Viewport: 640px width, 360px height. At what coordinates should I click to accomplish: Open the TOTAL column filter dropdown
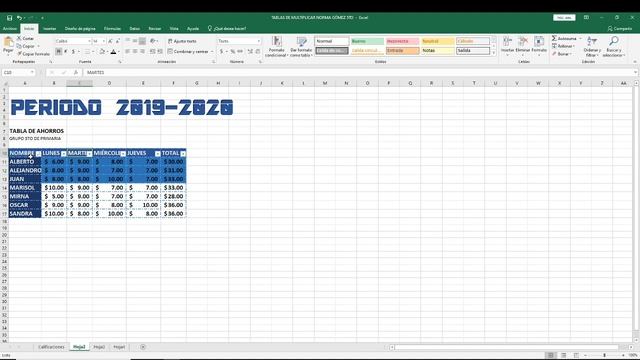pyautogui.click(x=183, y=154)
